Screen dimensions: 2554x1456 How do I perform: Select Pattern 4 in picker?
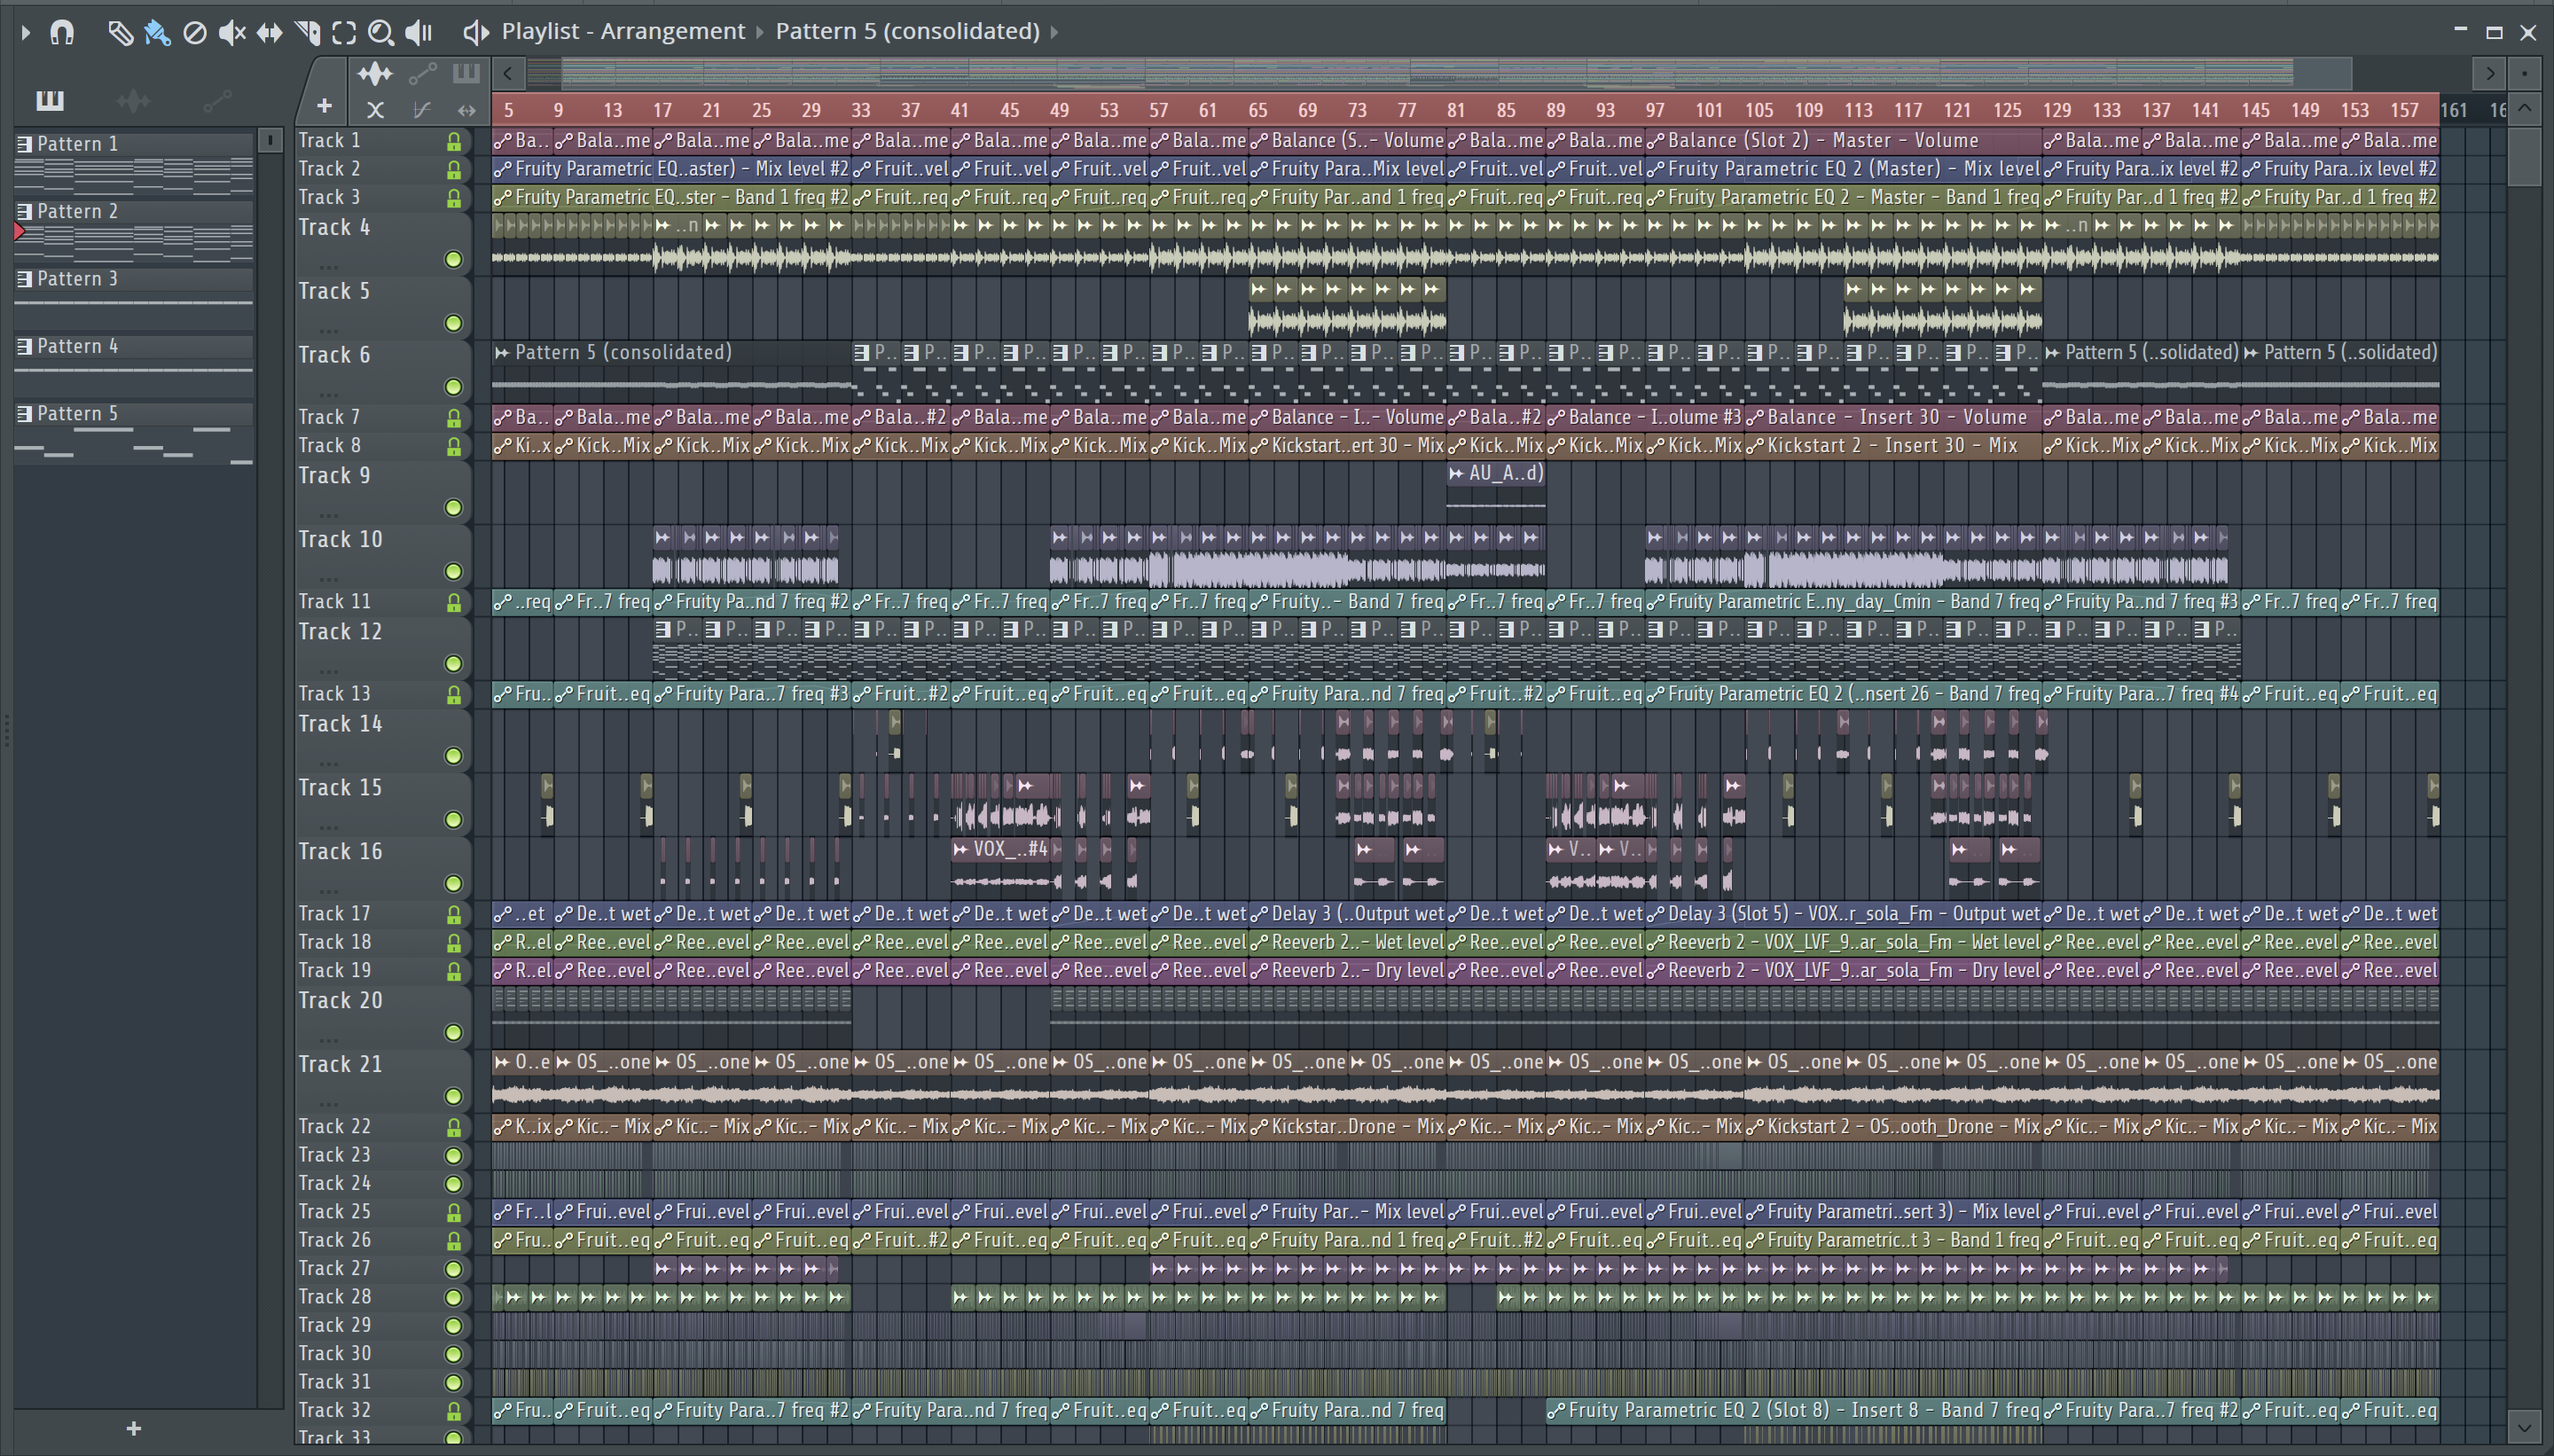click(134, 346)
